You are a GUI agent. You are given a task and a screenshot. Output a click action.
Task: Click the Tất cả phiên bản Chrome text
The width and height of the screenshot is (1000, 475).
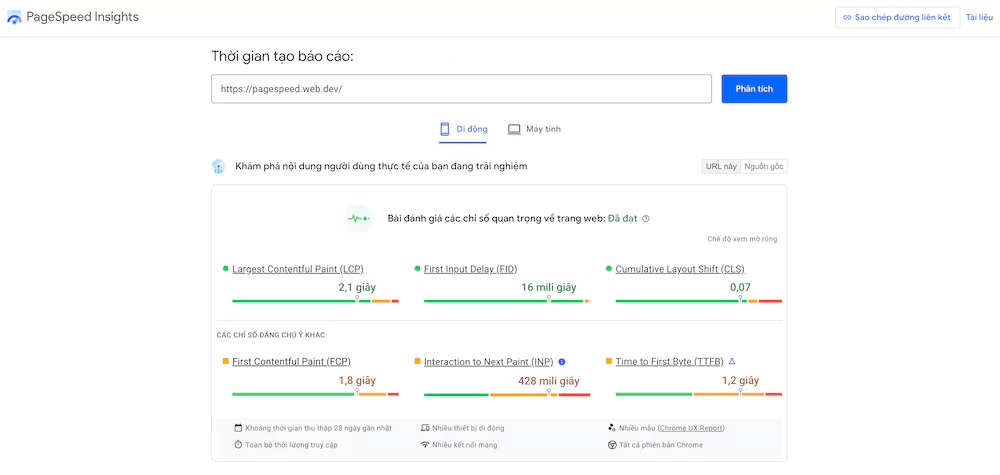click(x=661, y=444)
